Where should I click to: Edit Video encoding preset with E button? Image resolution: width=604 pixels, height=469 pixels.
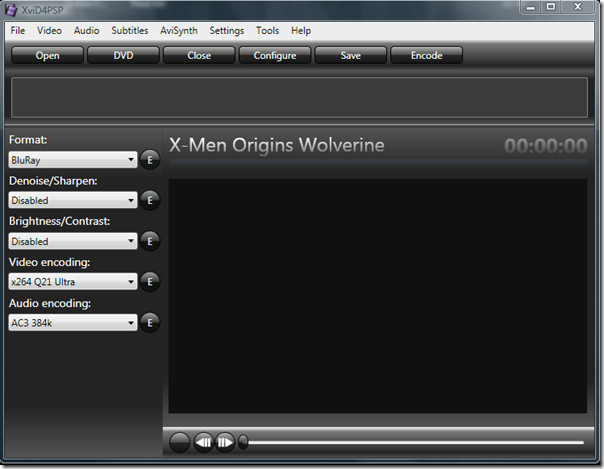(150, 282)
